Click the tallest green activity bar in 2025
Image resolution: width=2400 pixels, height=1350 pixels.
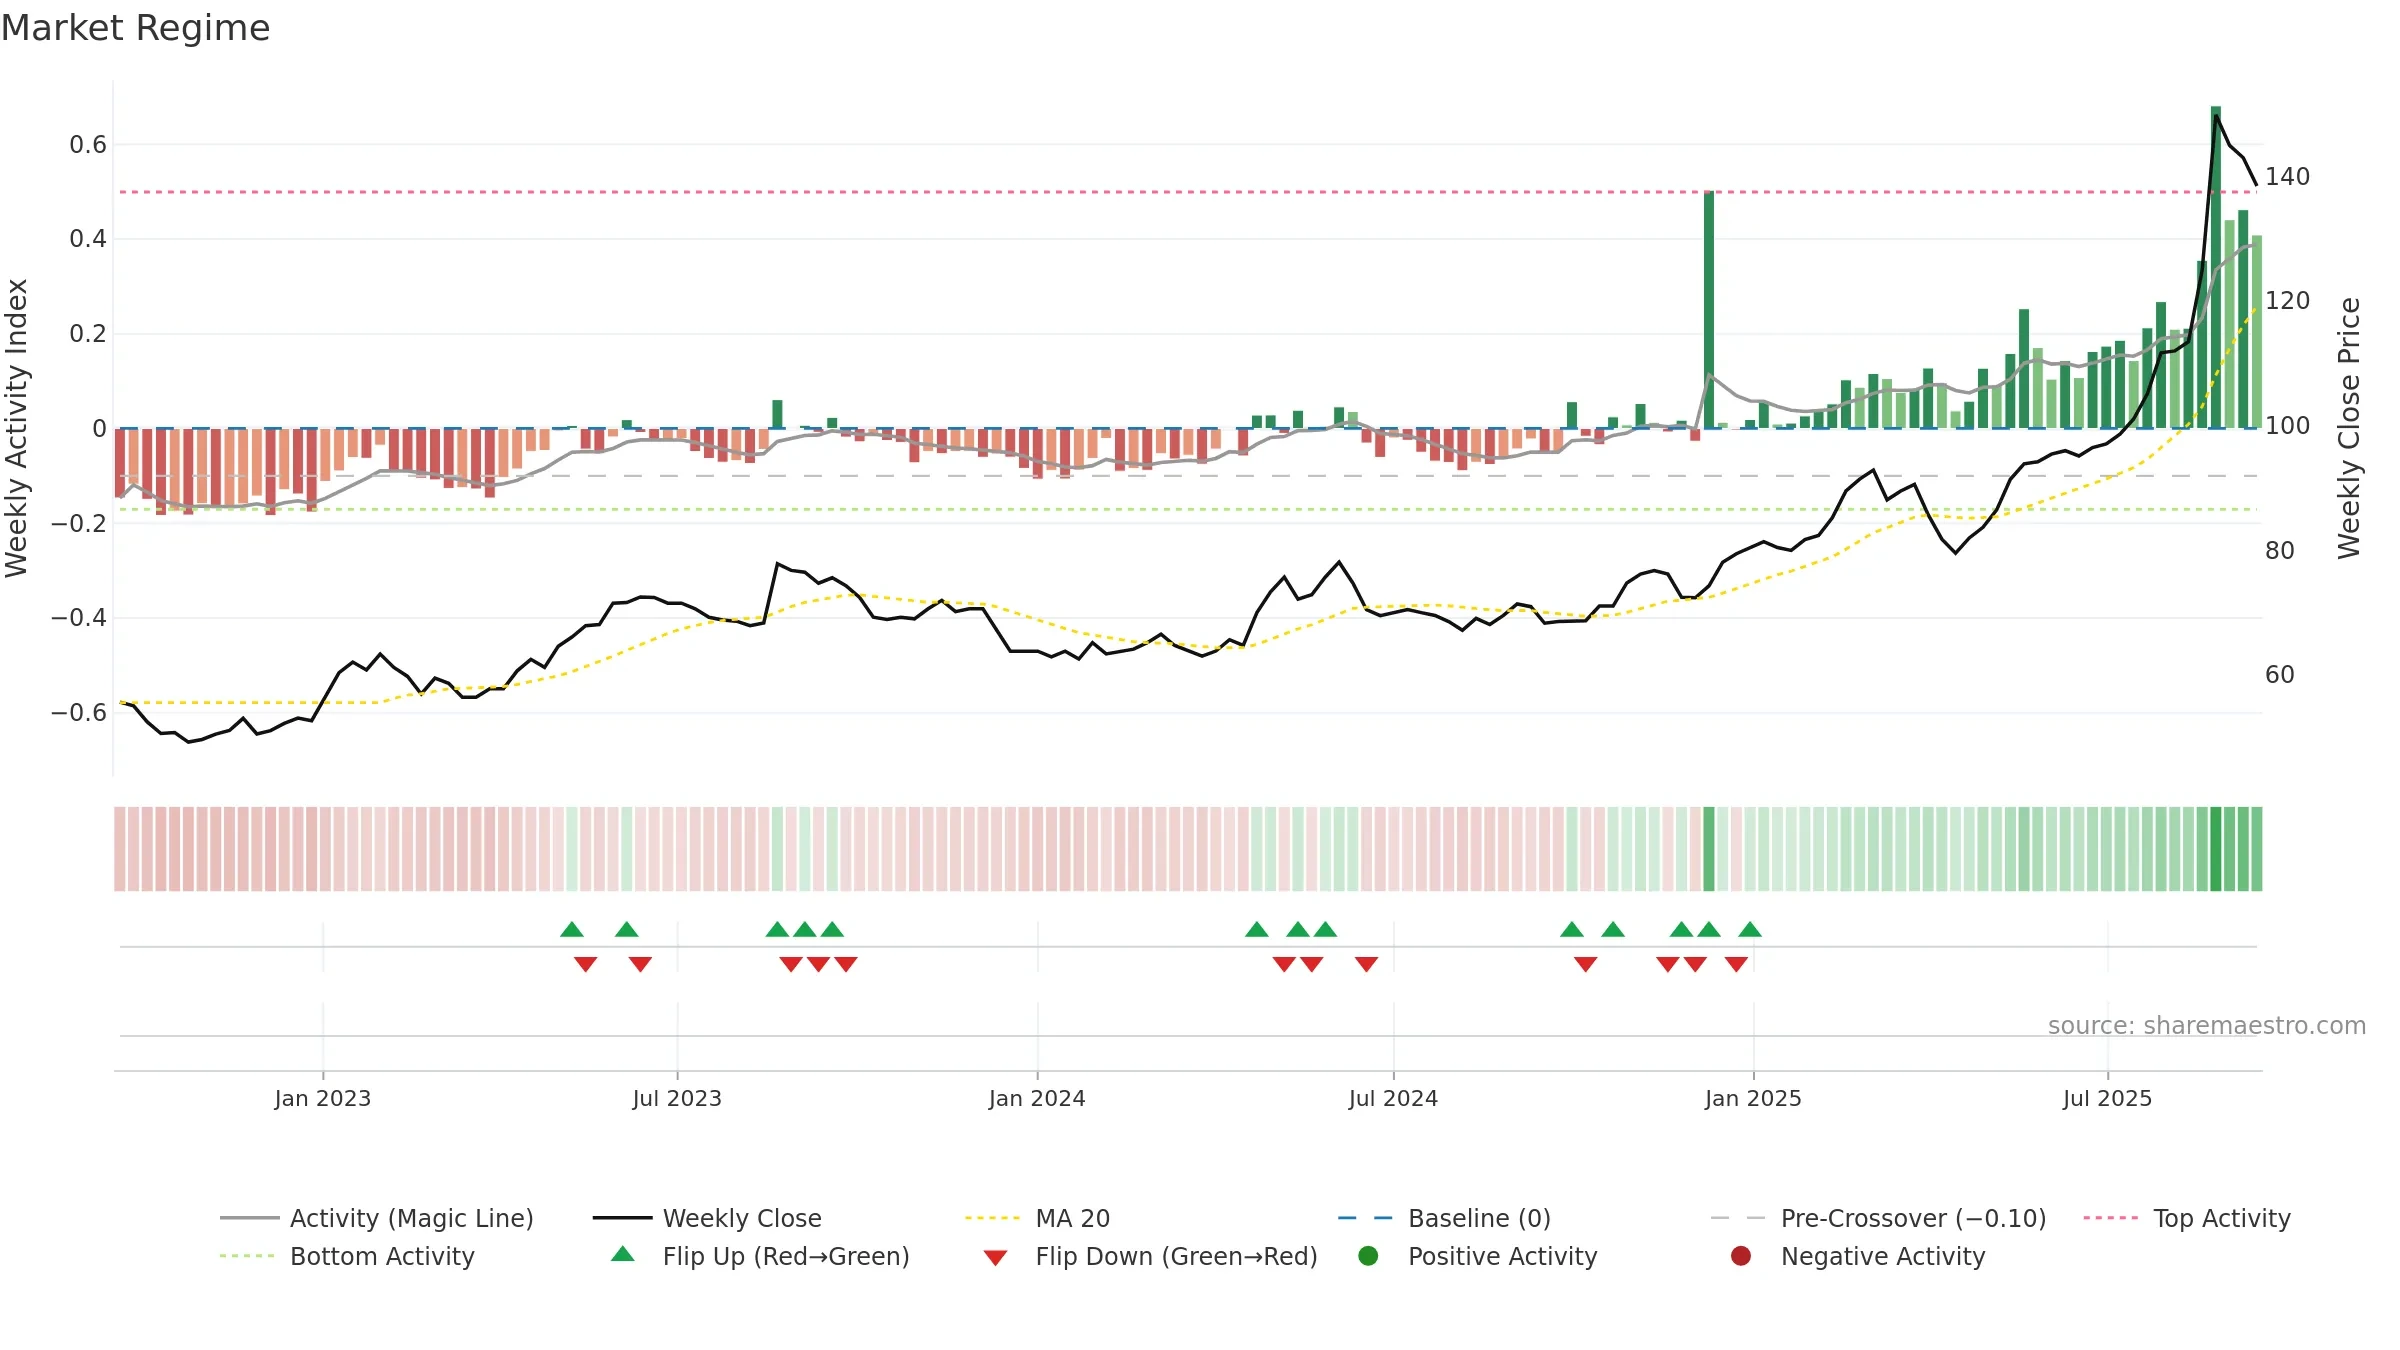(x=2216, y=267)
